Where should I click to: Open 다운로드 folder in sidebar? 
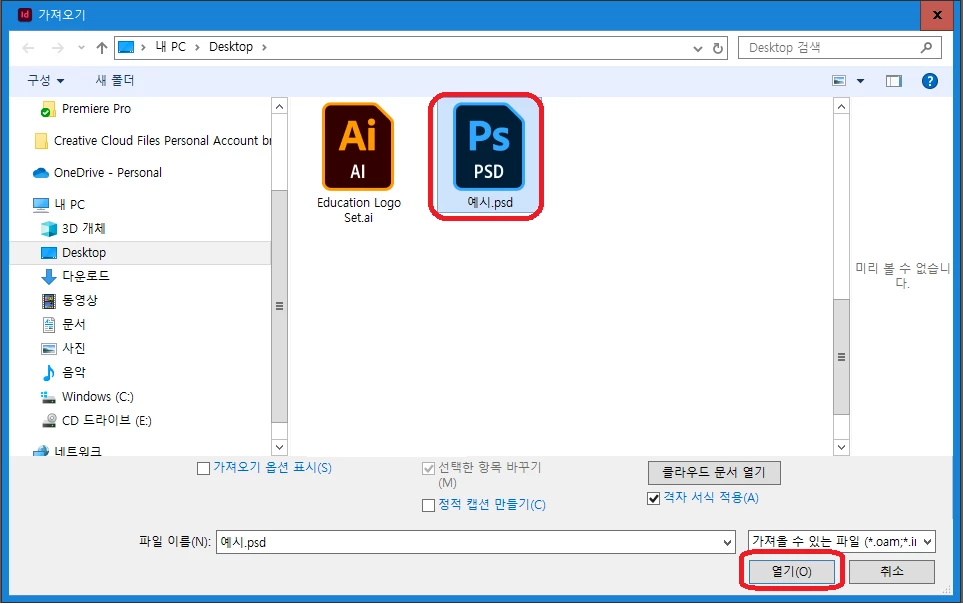[x=75, y=277]
